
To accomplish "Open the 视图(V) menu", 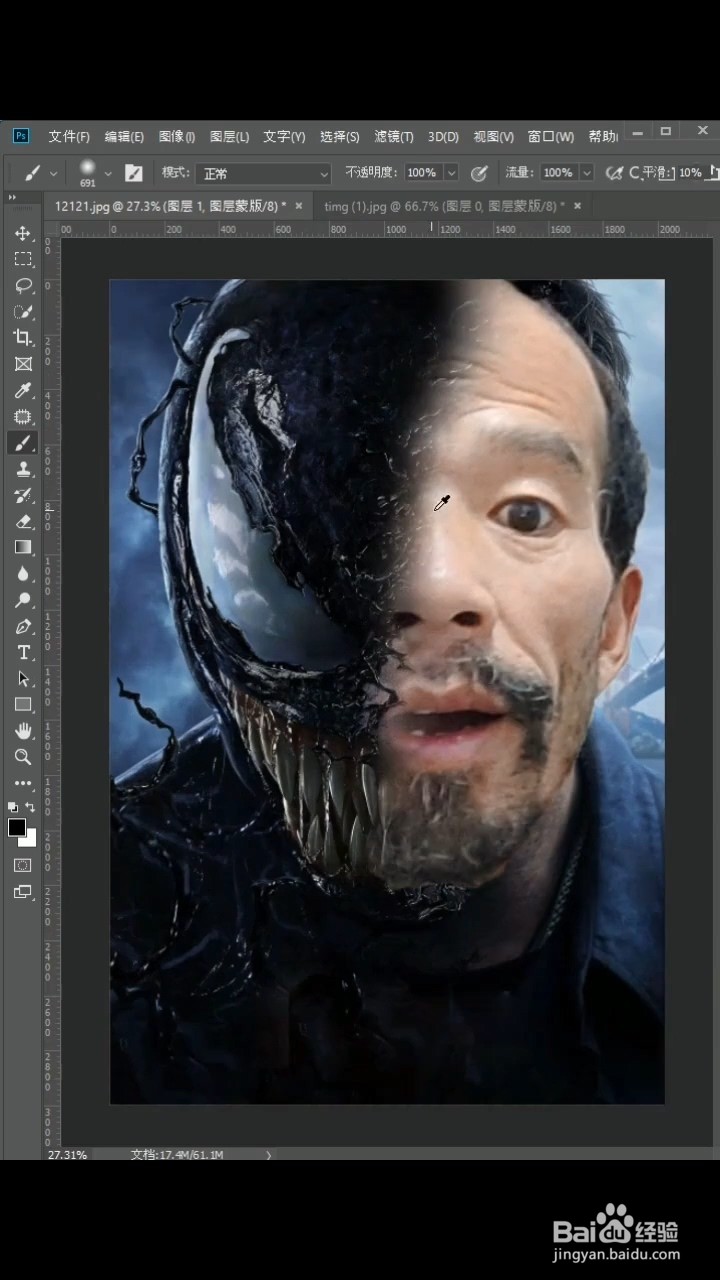I will 493,137.
